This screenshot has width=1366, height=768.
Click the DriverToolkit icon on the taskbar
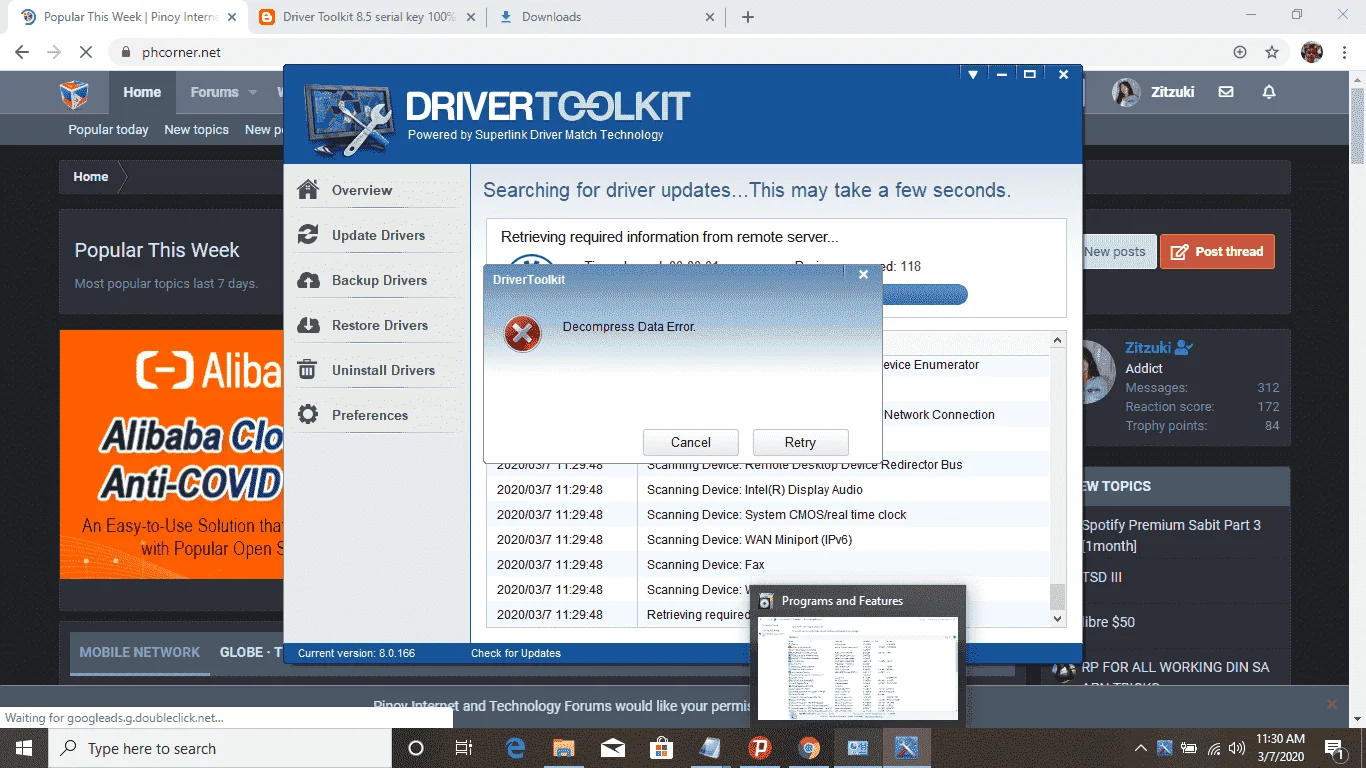(x=907, y=748)
